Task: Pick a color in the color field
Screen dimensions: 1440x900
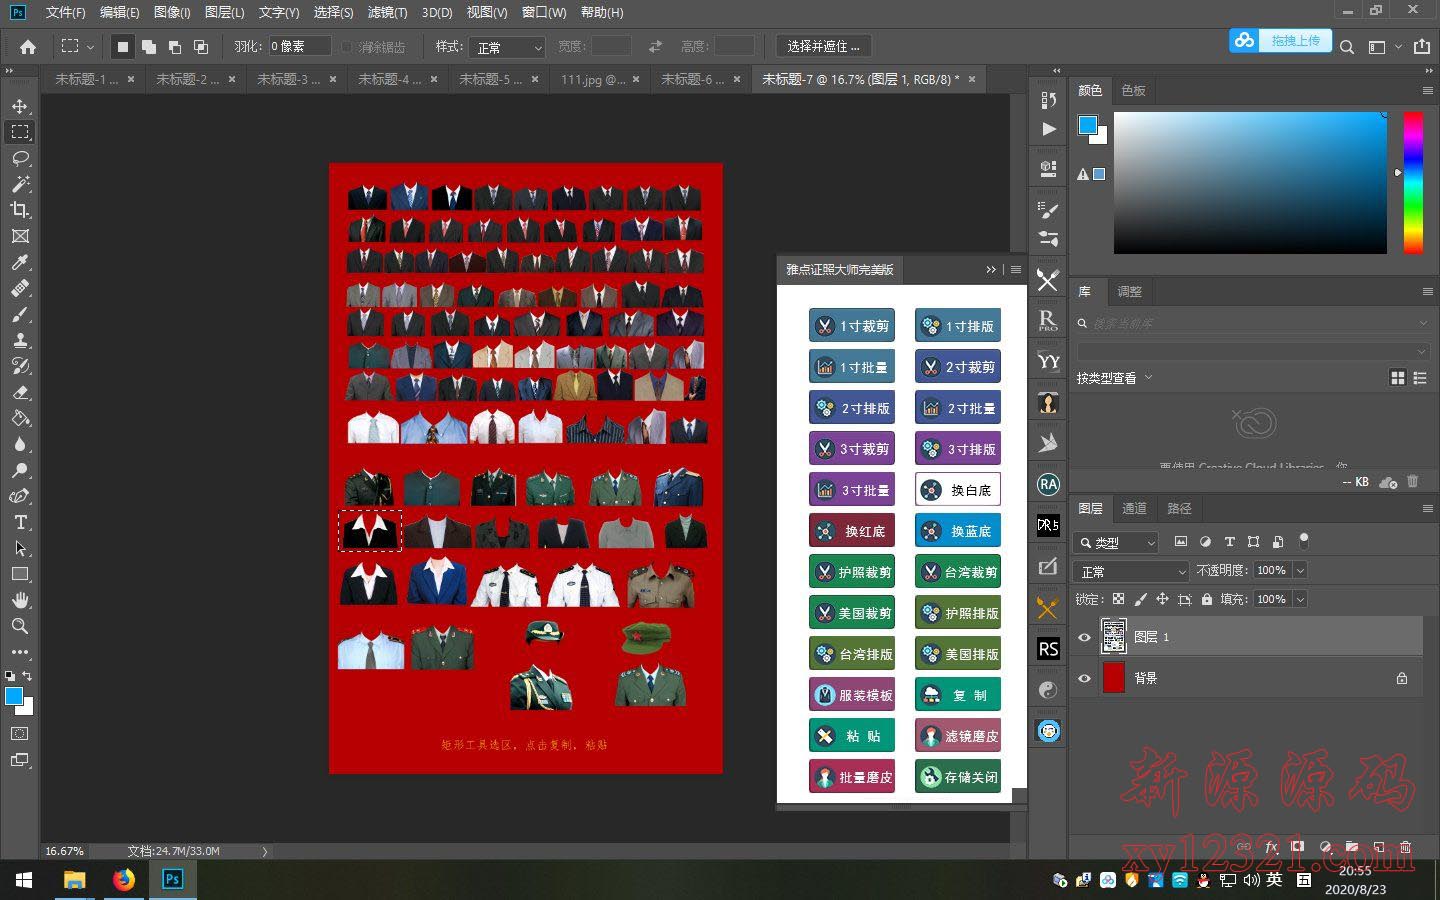Action: 1250,182
